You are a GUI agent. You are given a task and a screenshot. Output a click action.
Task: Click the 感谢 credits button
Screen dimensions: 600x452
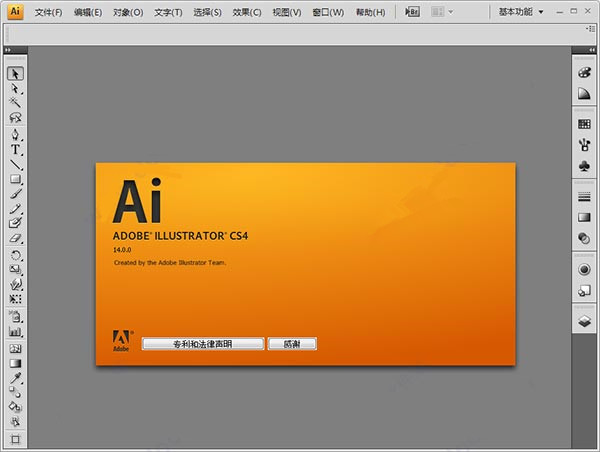click(292, 344)
